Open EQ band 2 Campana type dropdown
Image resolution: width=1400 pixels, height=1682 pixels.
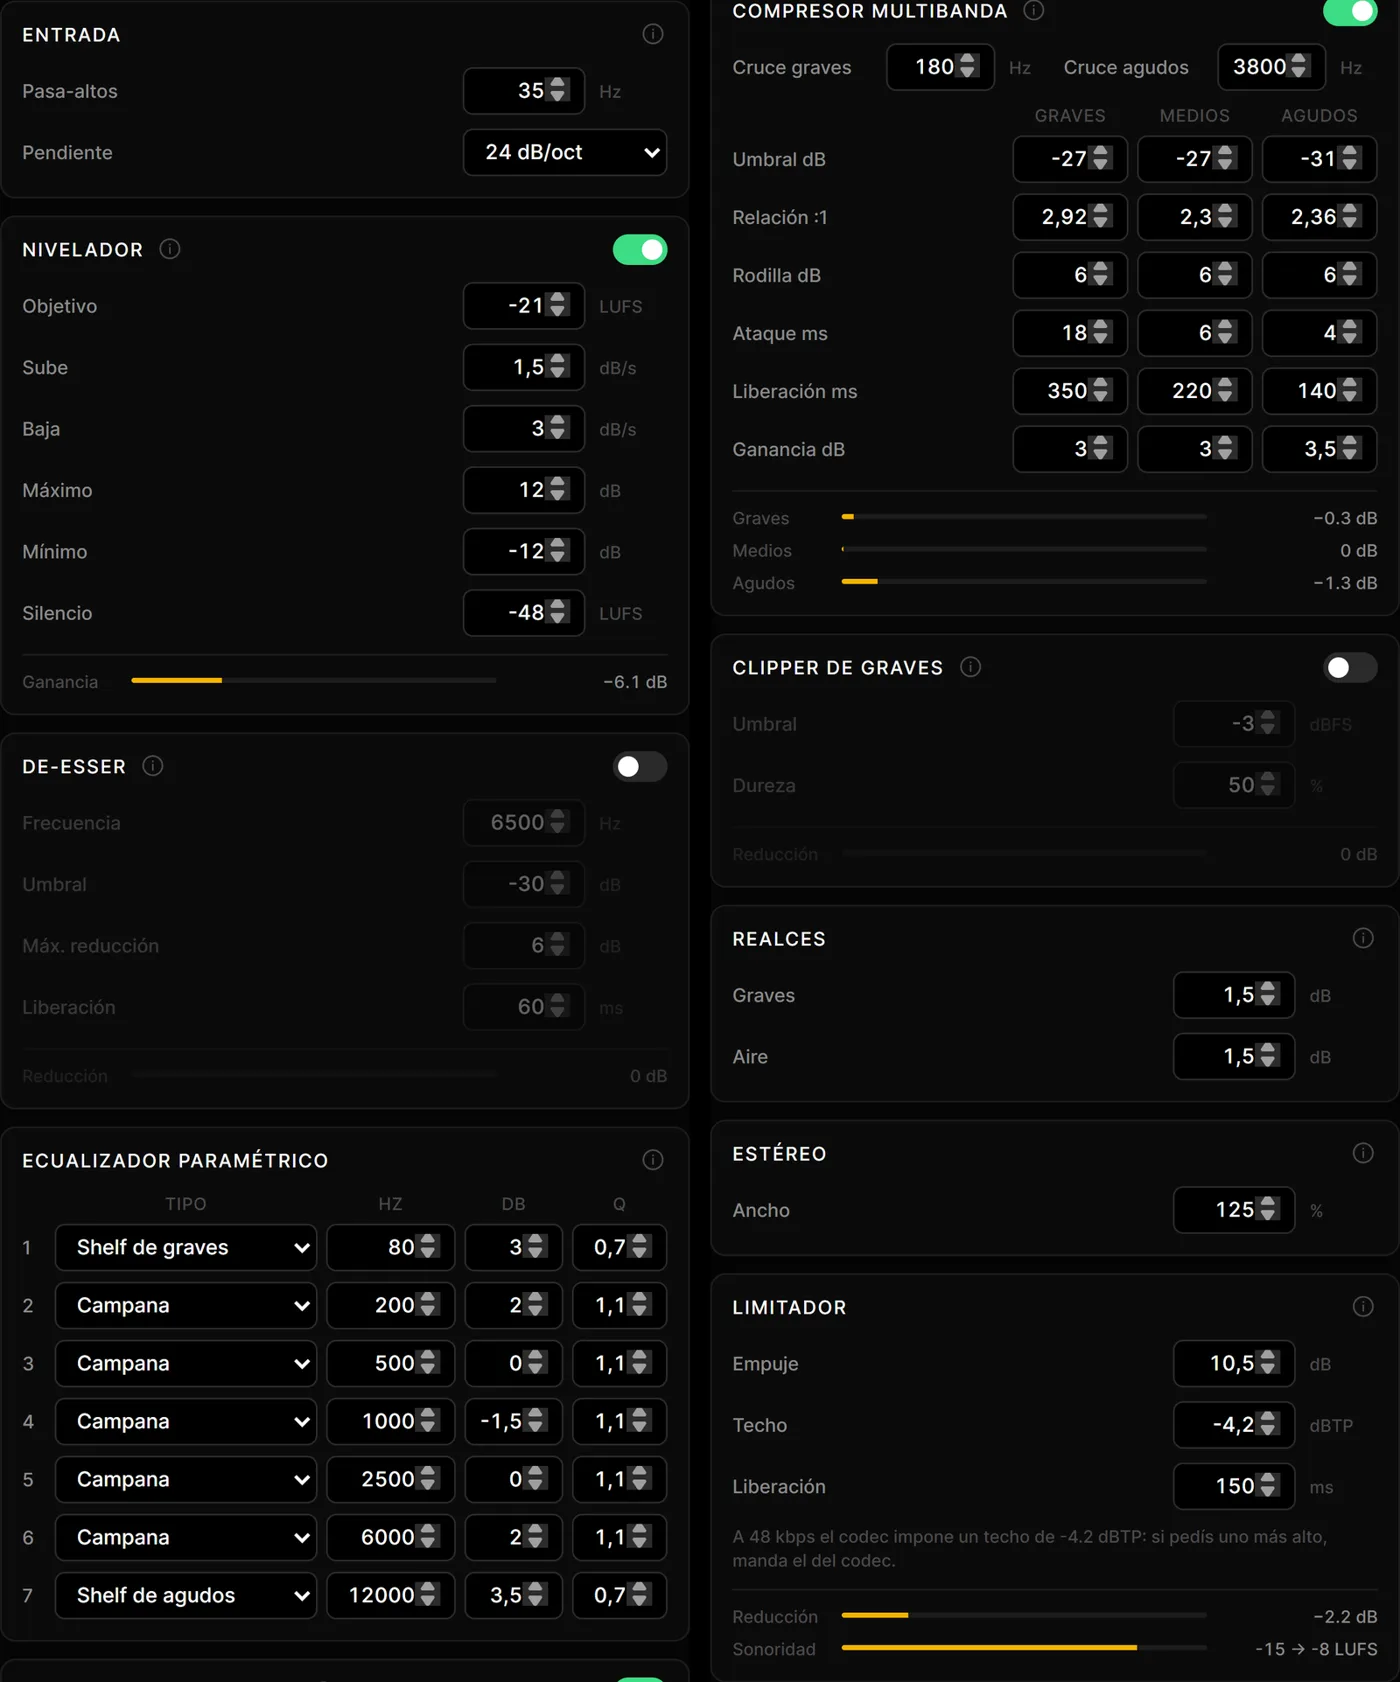(186, 1306)
